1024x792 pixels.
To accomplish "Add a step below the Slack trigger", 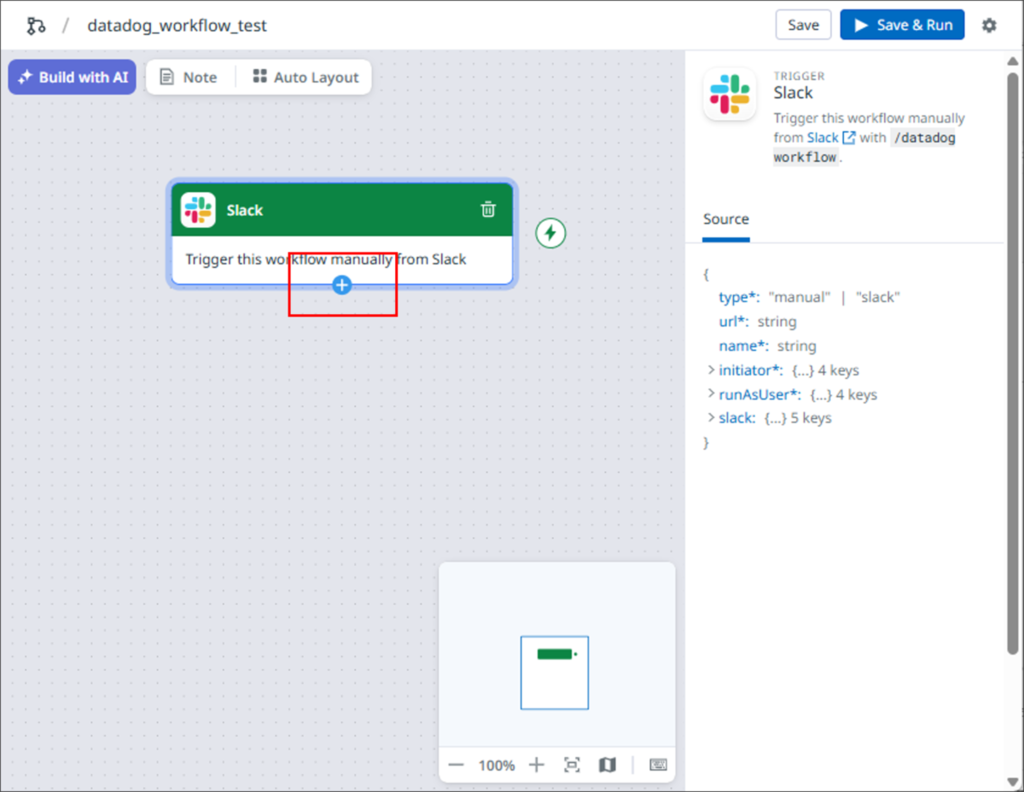I will tap(342, 285).
